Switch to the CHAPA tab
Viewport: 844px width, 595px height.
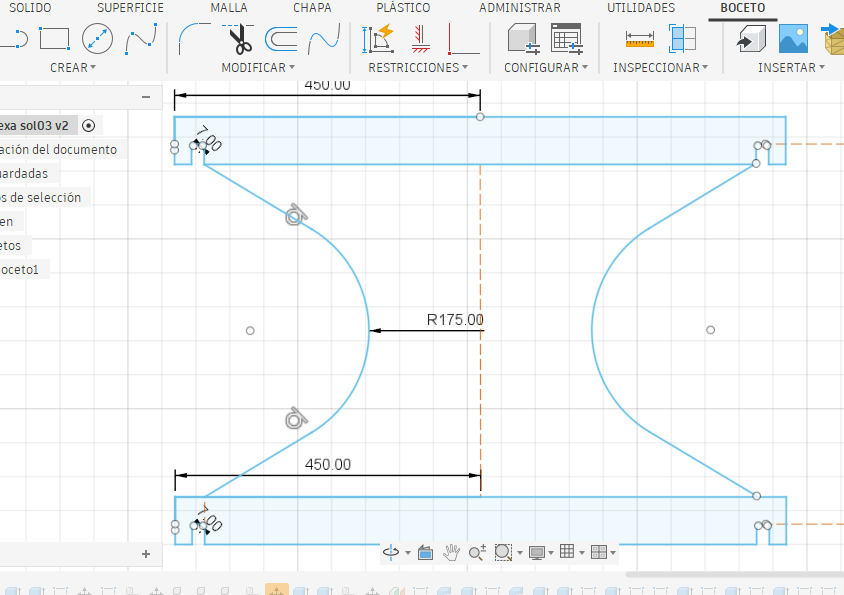click(x=312, y=8)
